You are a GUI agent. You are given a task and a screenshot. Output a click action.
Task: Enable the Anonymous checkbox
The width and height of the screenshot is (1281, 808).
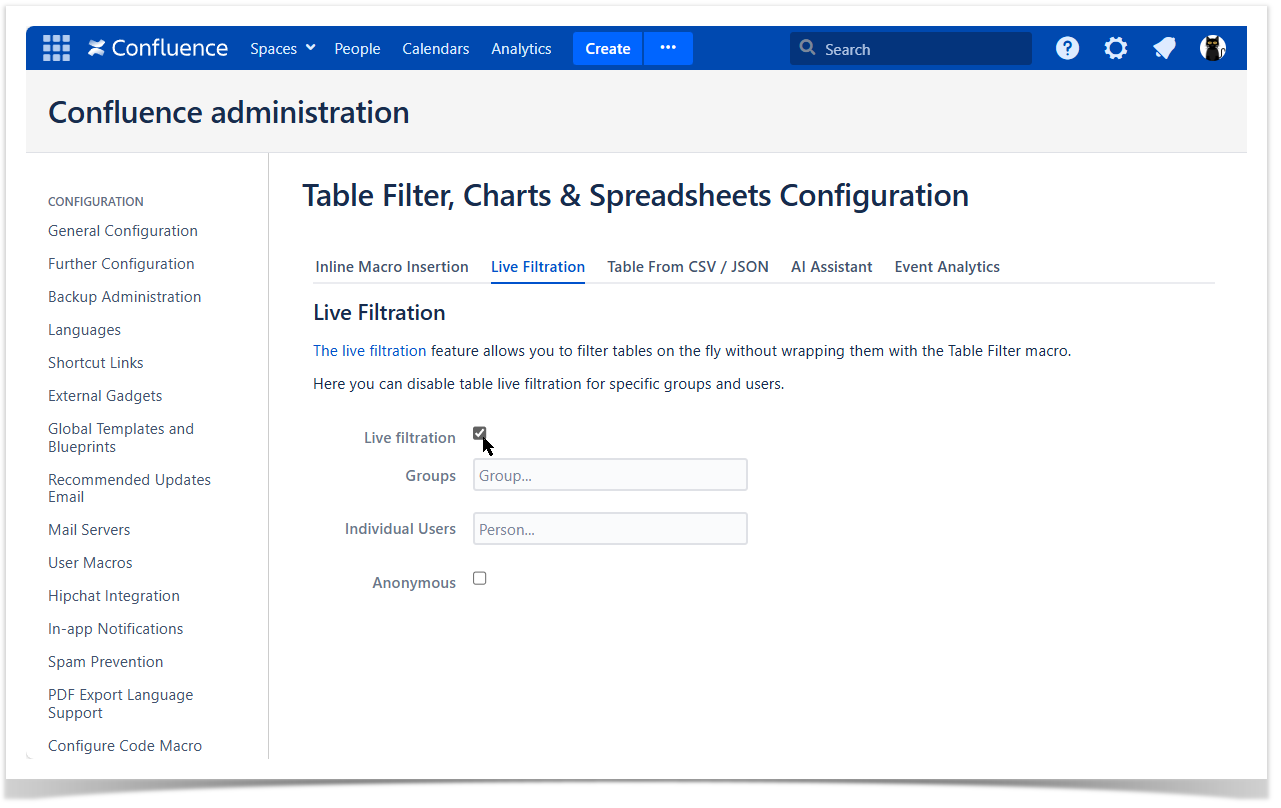(479, 579)
